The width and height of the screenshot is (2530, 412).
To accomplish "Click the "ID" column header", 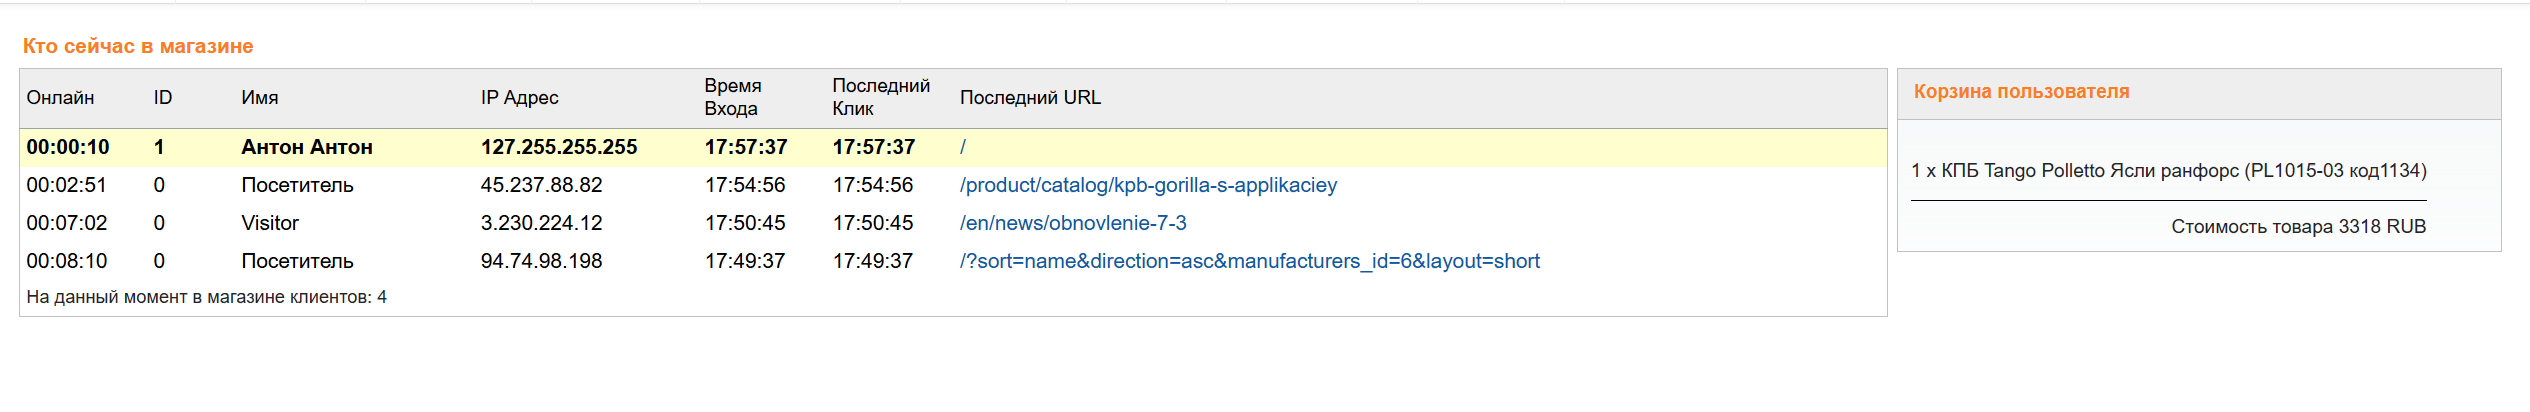I will coord(163,98).
